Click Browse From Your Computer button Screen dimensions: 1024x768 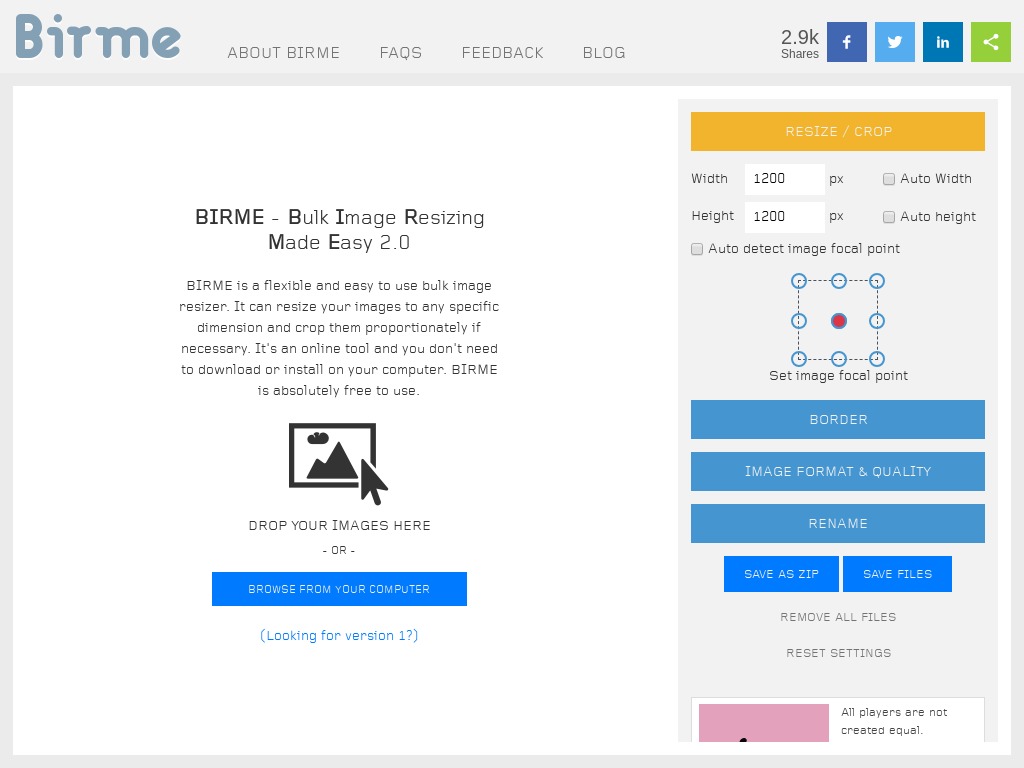pyautogui.click(x=339, y=589)
